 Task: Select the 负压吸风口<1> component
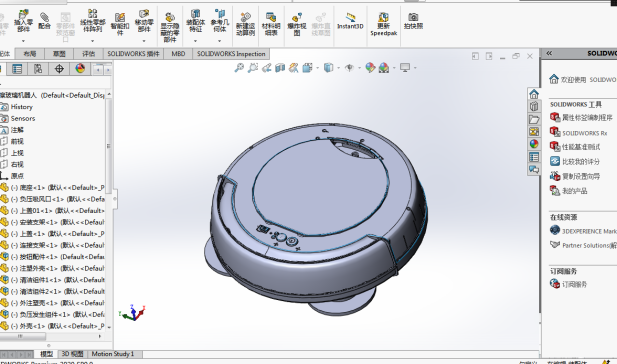pos(53,199)
